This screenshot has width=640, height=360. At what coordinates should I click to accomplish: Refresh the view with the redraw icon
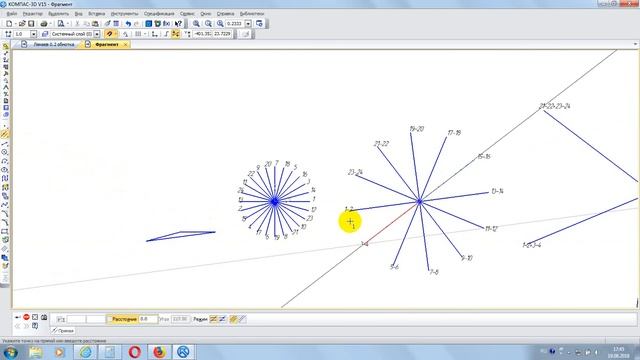pos(259,24)
